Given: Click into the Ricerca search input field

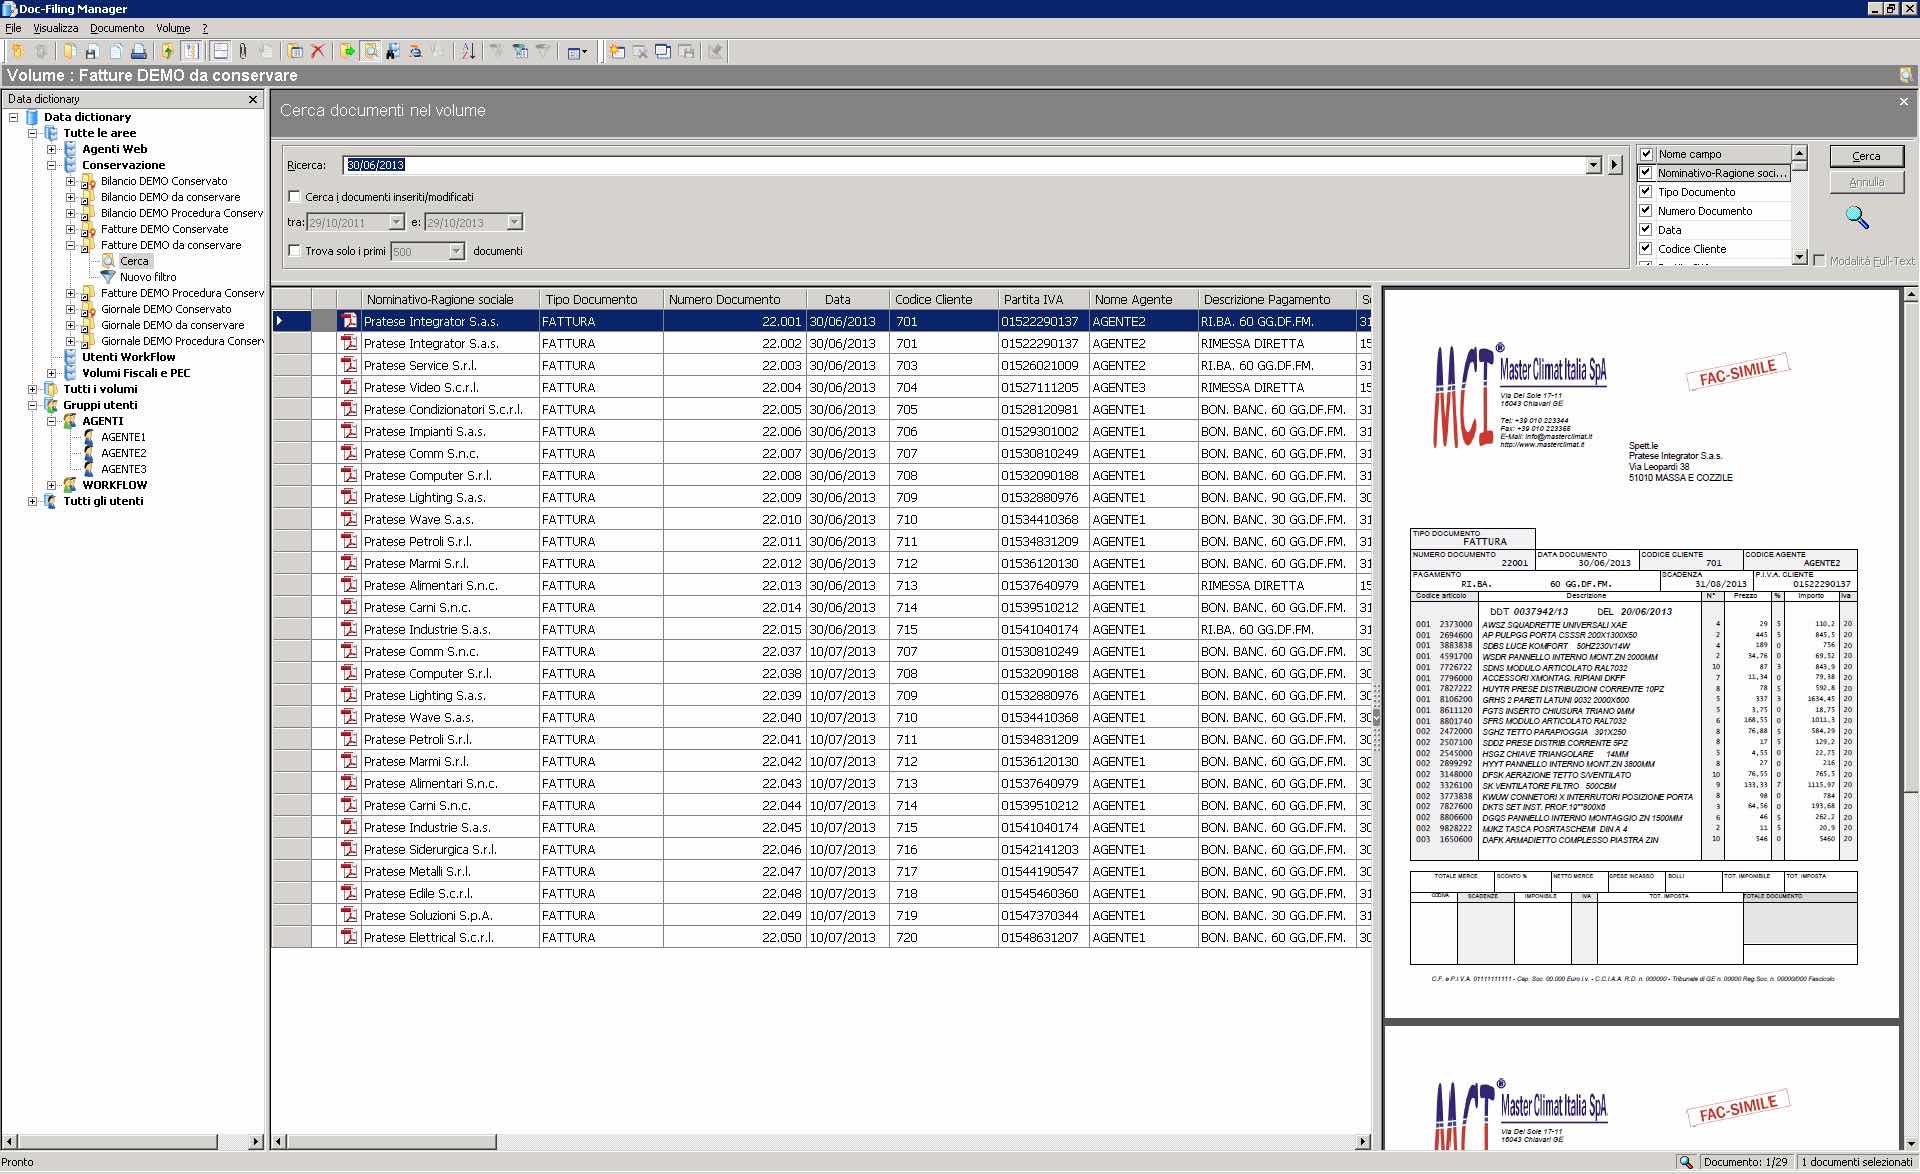Looking at the screenshot, I should point(964,165).
